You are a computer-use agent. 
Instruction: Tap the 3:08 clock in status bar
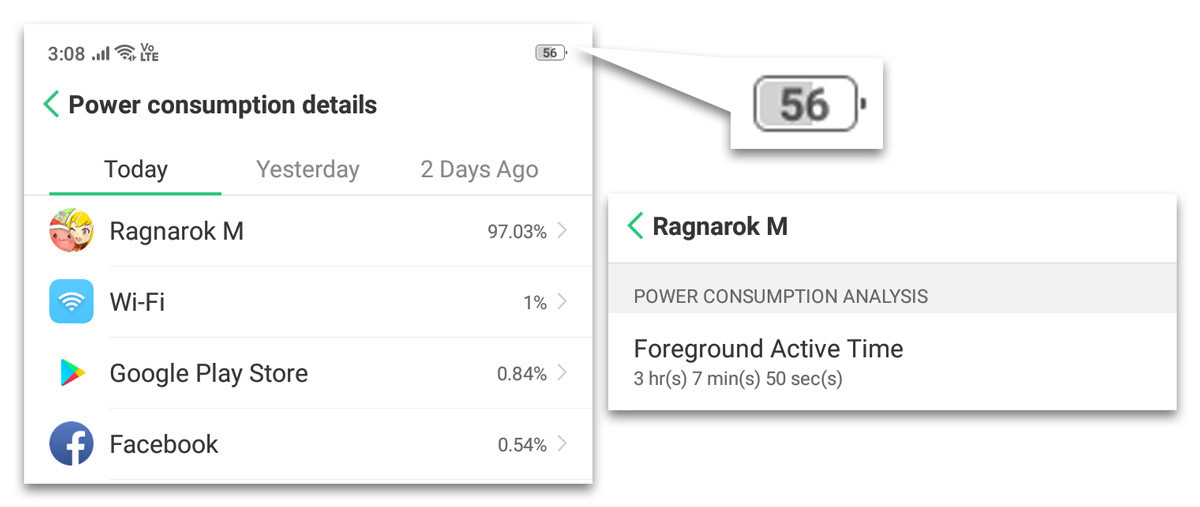tap(66, 54)
